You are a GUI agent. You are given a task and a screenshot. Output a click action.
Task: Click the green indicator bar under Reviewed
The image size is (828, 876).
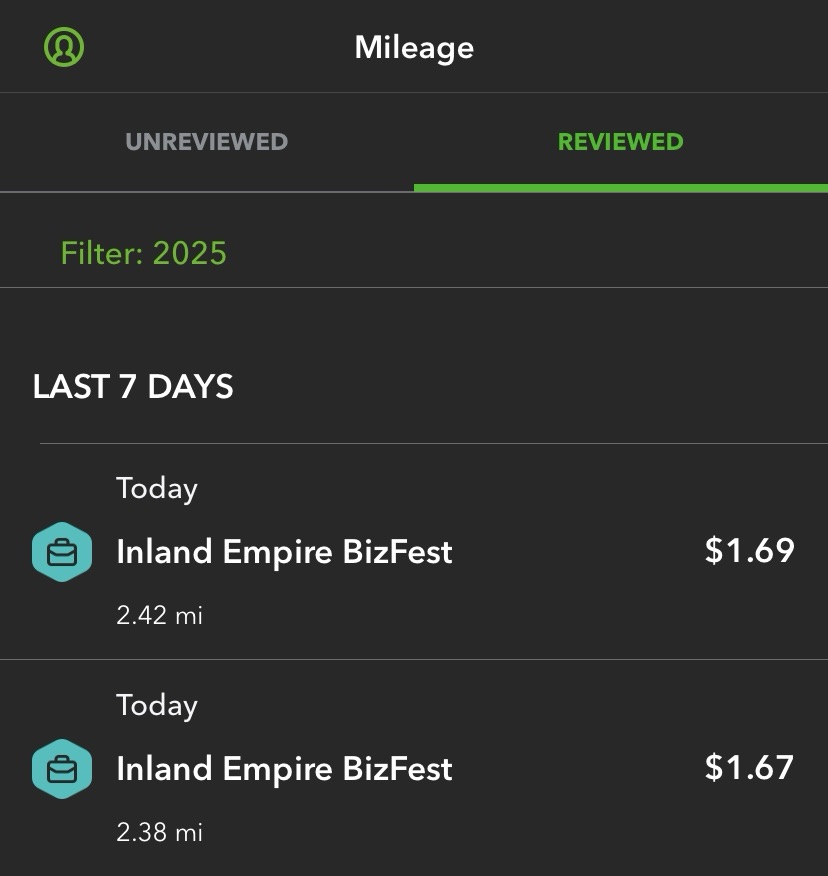[620, 188]
